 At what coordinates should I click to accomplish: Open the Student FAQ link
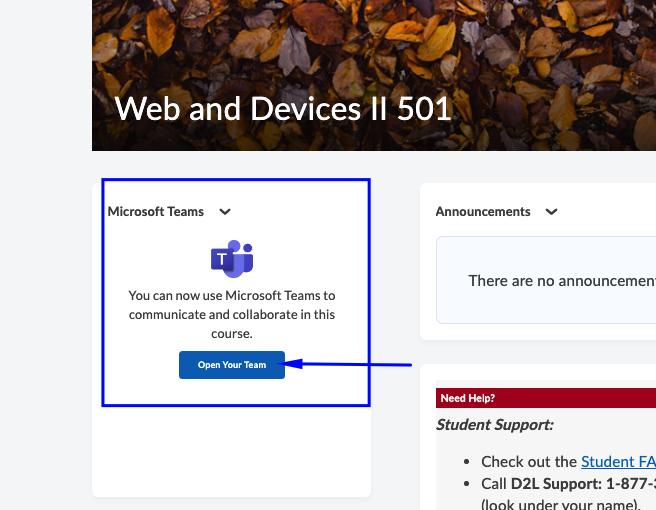coord(618,461)
